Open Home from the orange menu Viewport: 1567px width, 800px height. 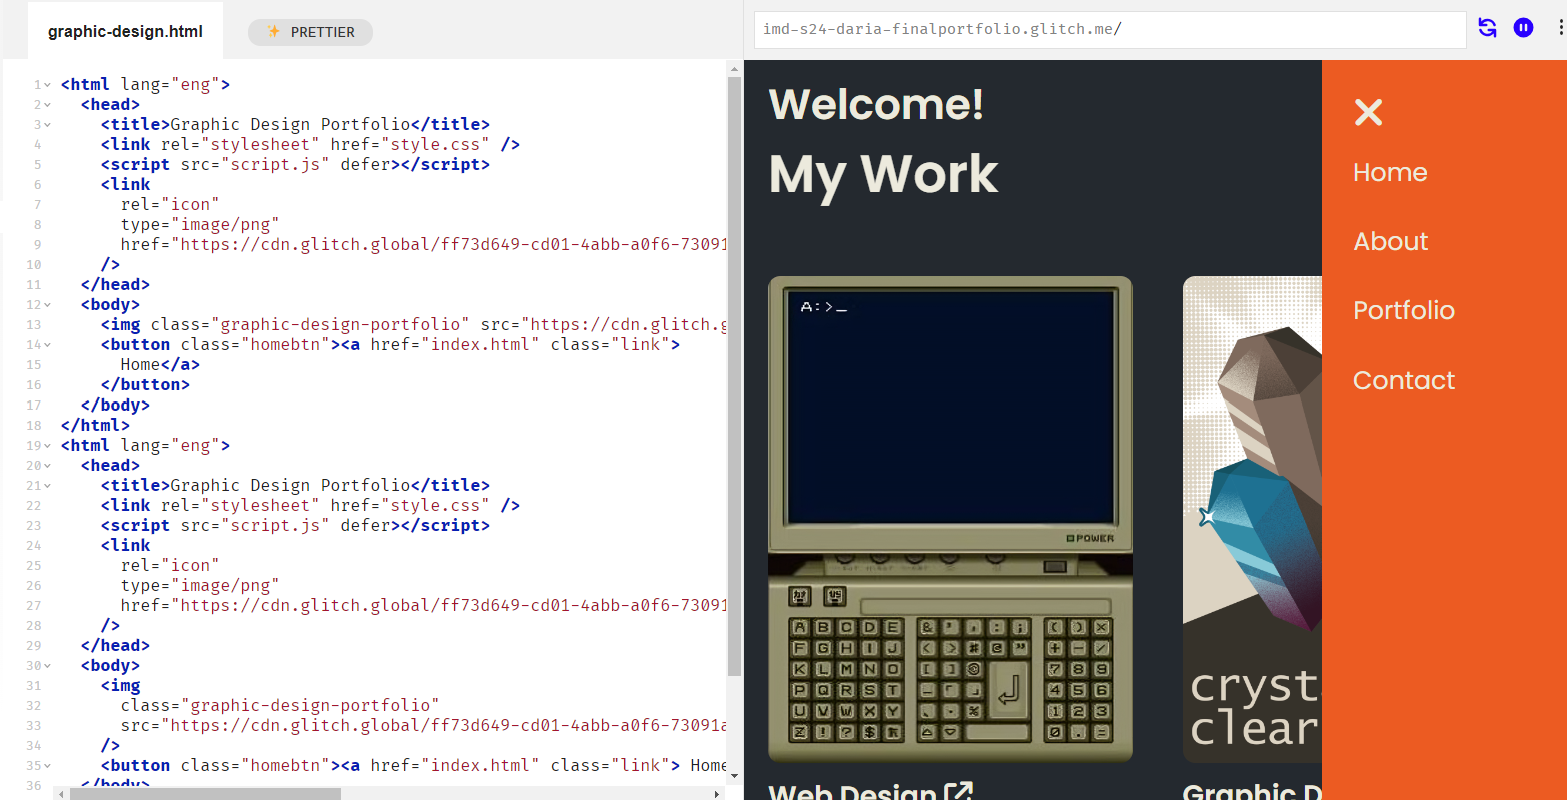click(x=1390, y=172)
